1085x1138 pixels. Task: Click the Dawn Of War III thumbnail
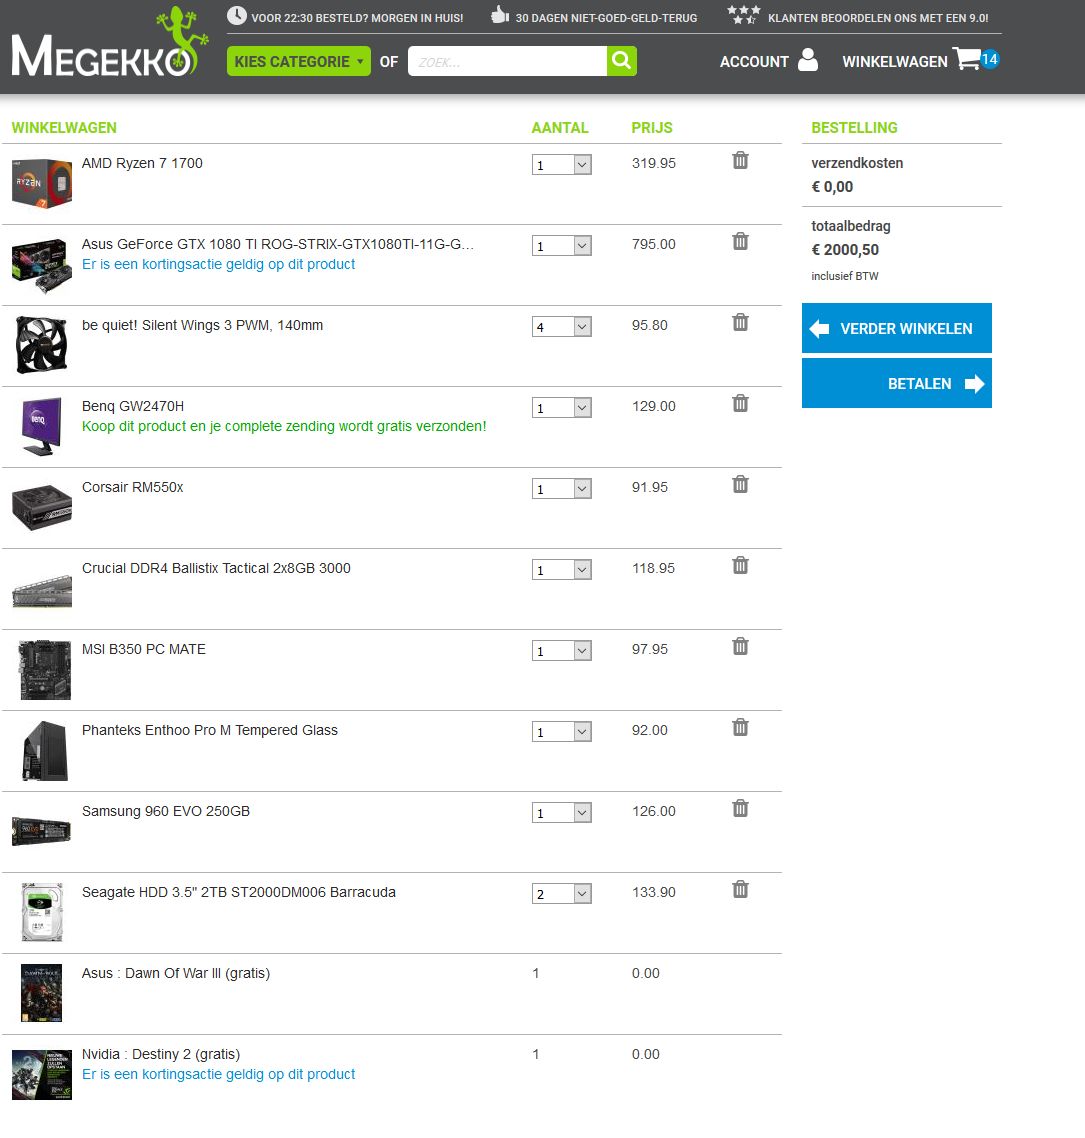pyautogui.click(x=41, y=994)
